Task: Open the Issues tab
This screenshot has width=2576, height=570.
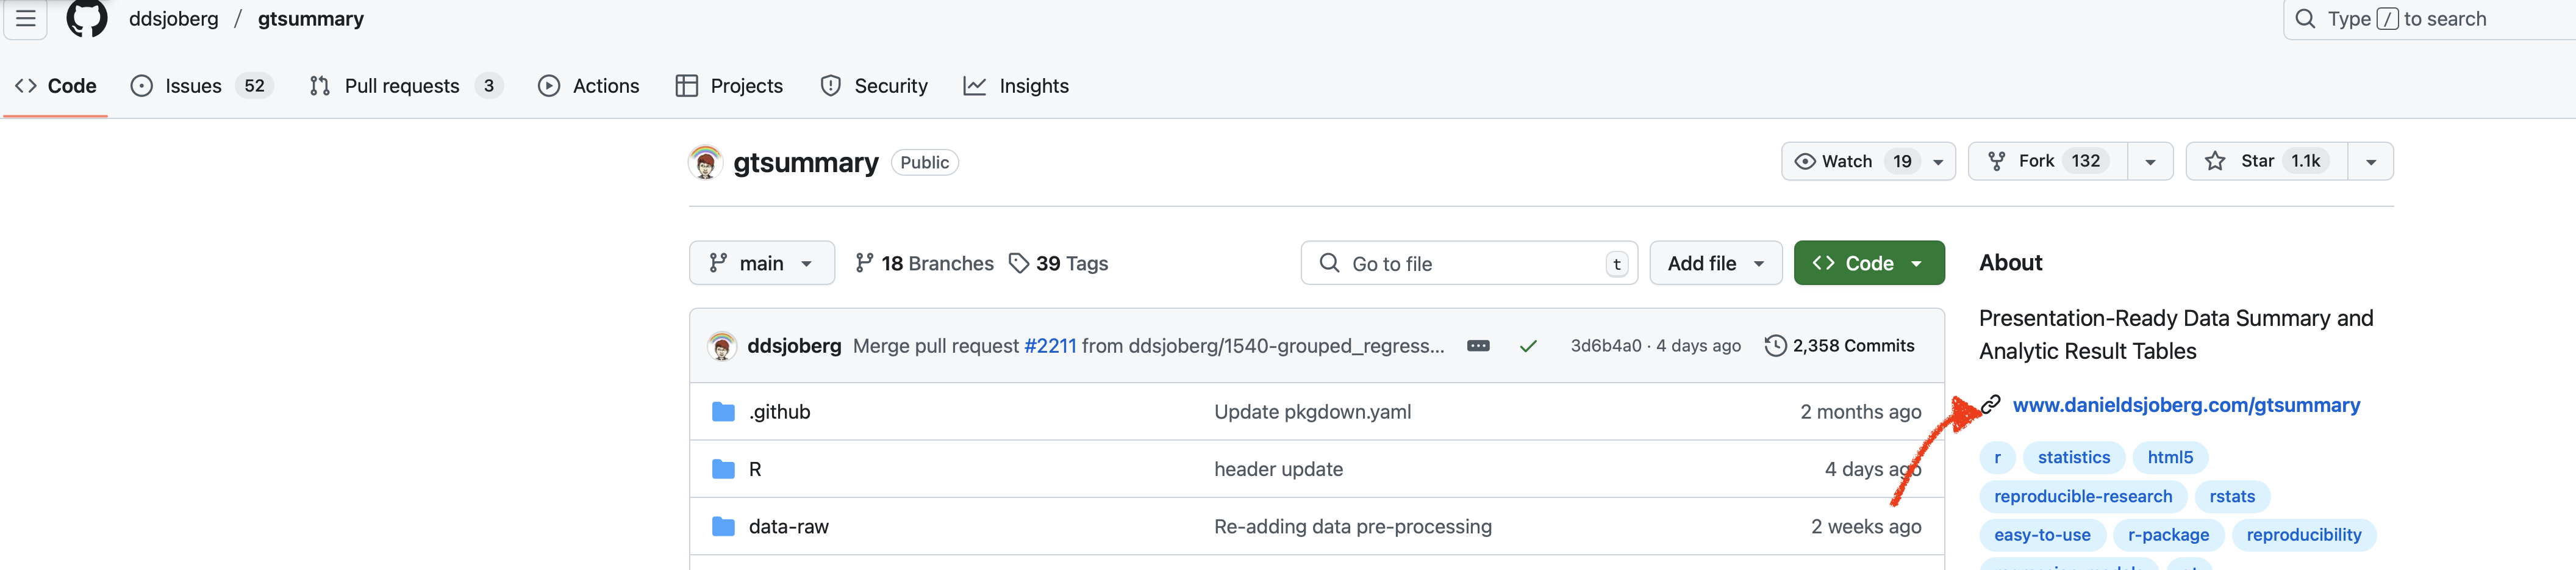Action: point(202,86)
